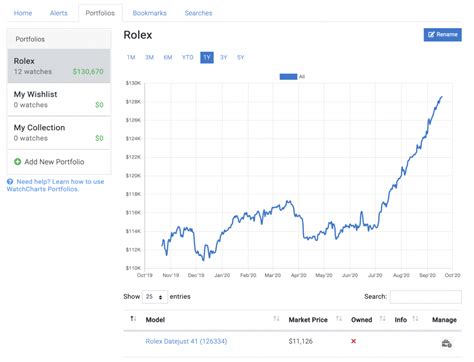Image resolution: width=474 pixels, height=362 pixels.
Task: Open the Home tab
Action: tap(23, 13)
